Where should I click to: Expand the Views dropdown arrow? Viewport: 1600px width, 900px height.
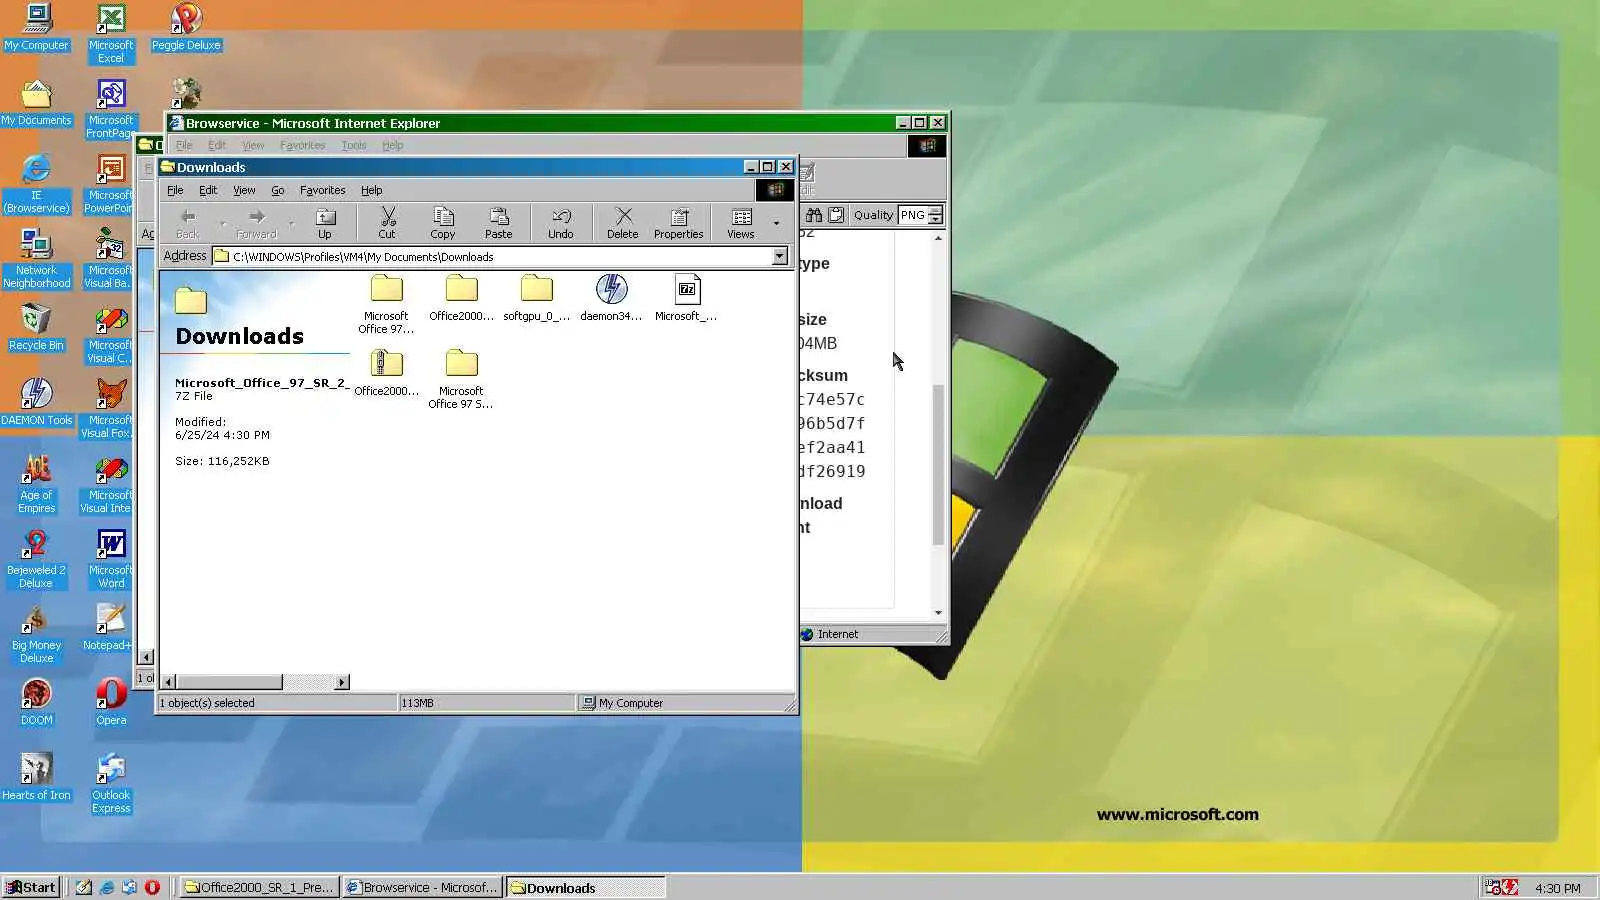[776, 223]
